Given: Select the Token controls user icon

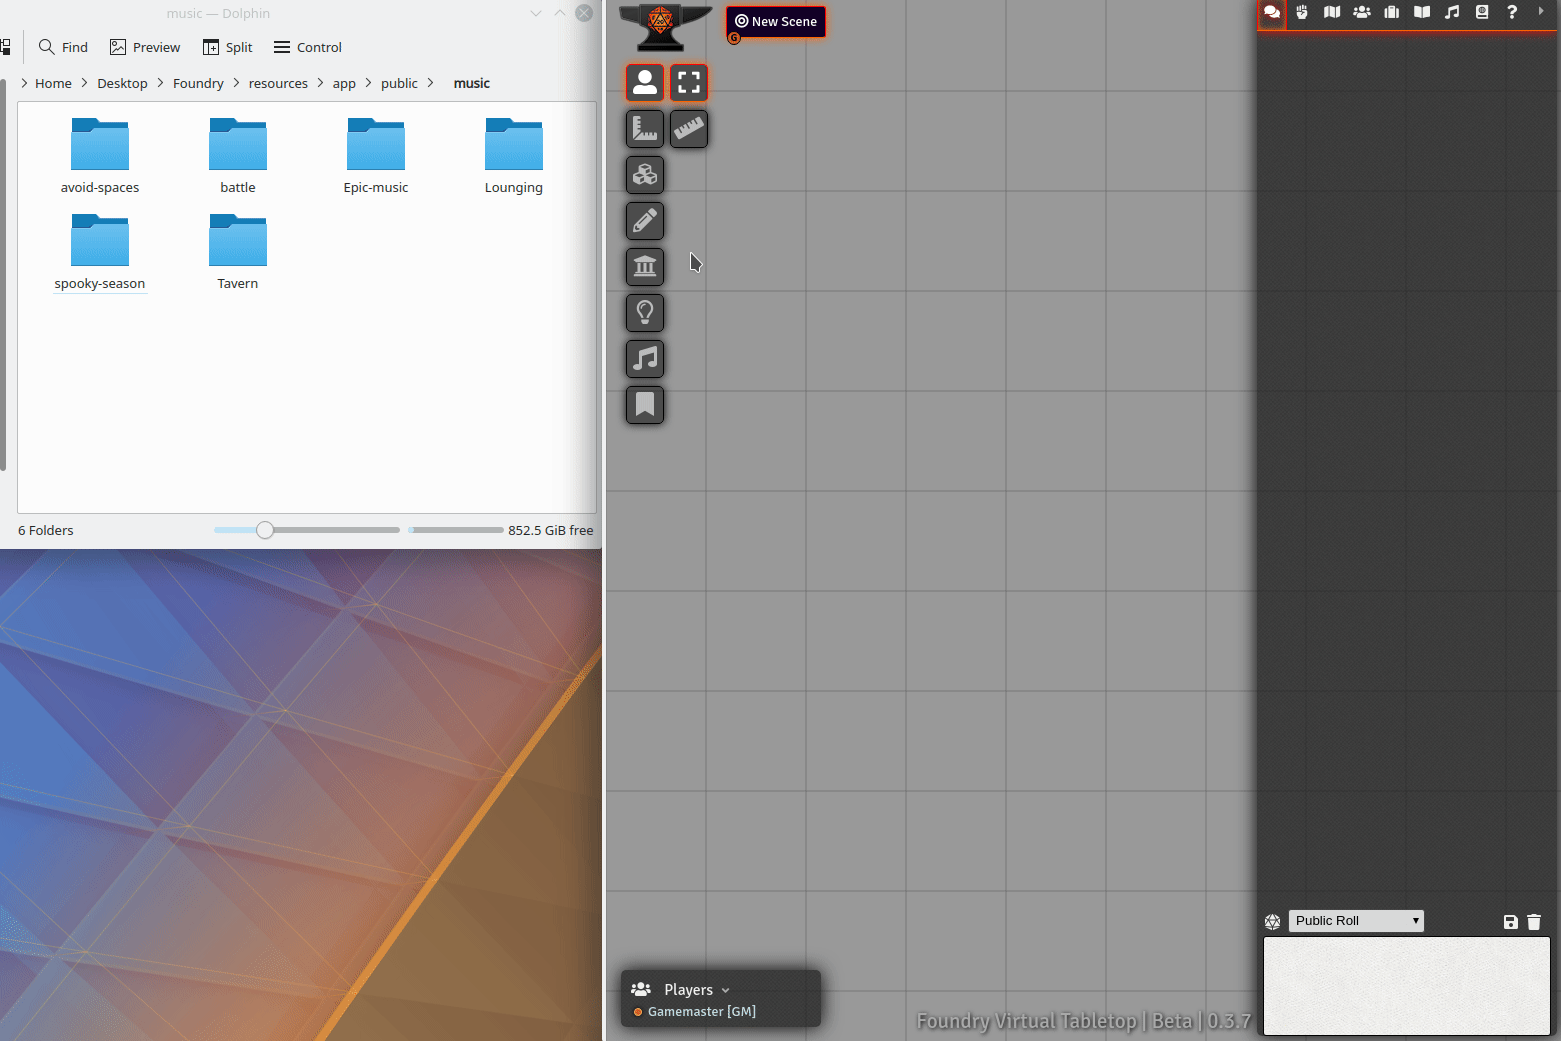Looking at the screenshot, I should tap(645, 83).
